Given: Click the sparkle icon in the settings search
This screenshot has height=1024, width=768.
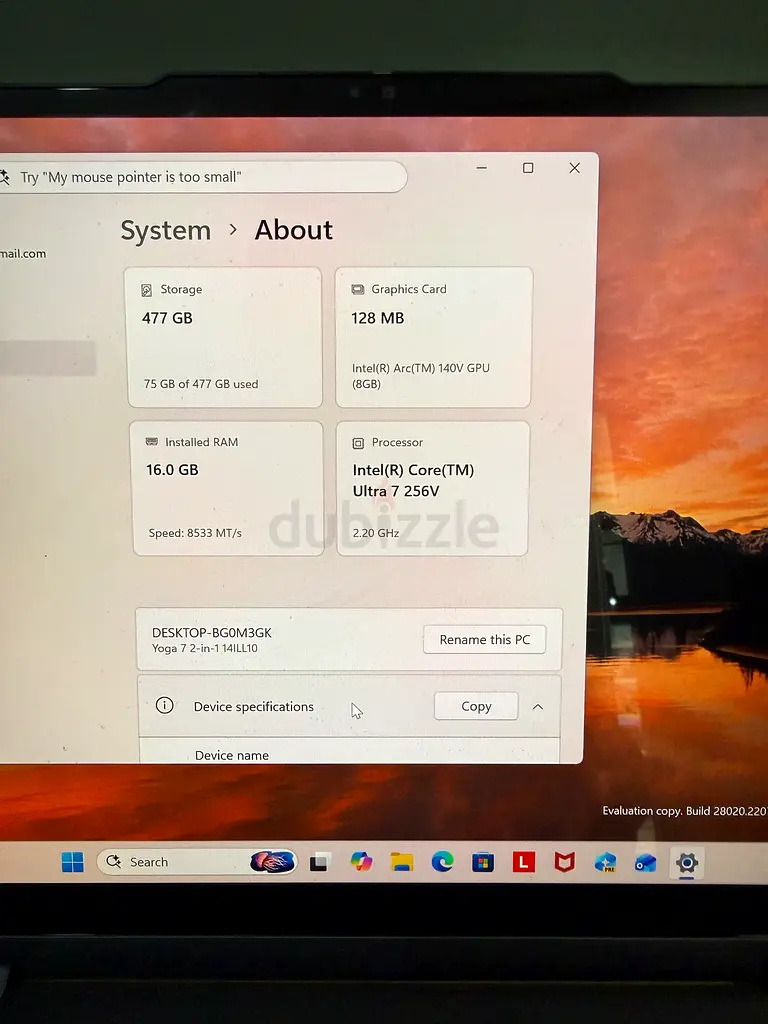Looking at the screenshot, I should click(x=4, y=177).
